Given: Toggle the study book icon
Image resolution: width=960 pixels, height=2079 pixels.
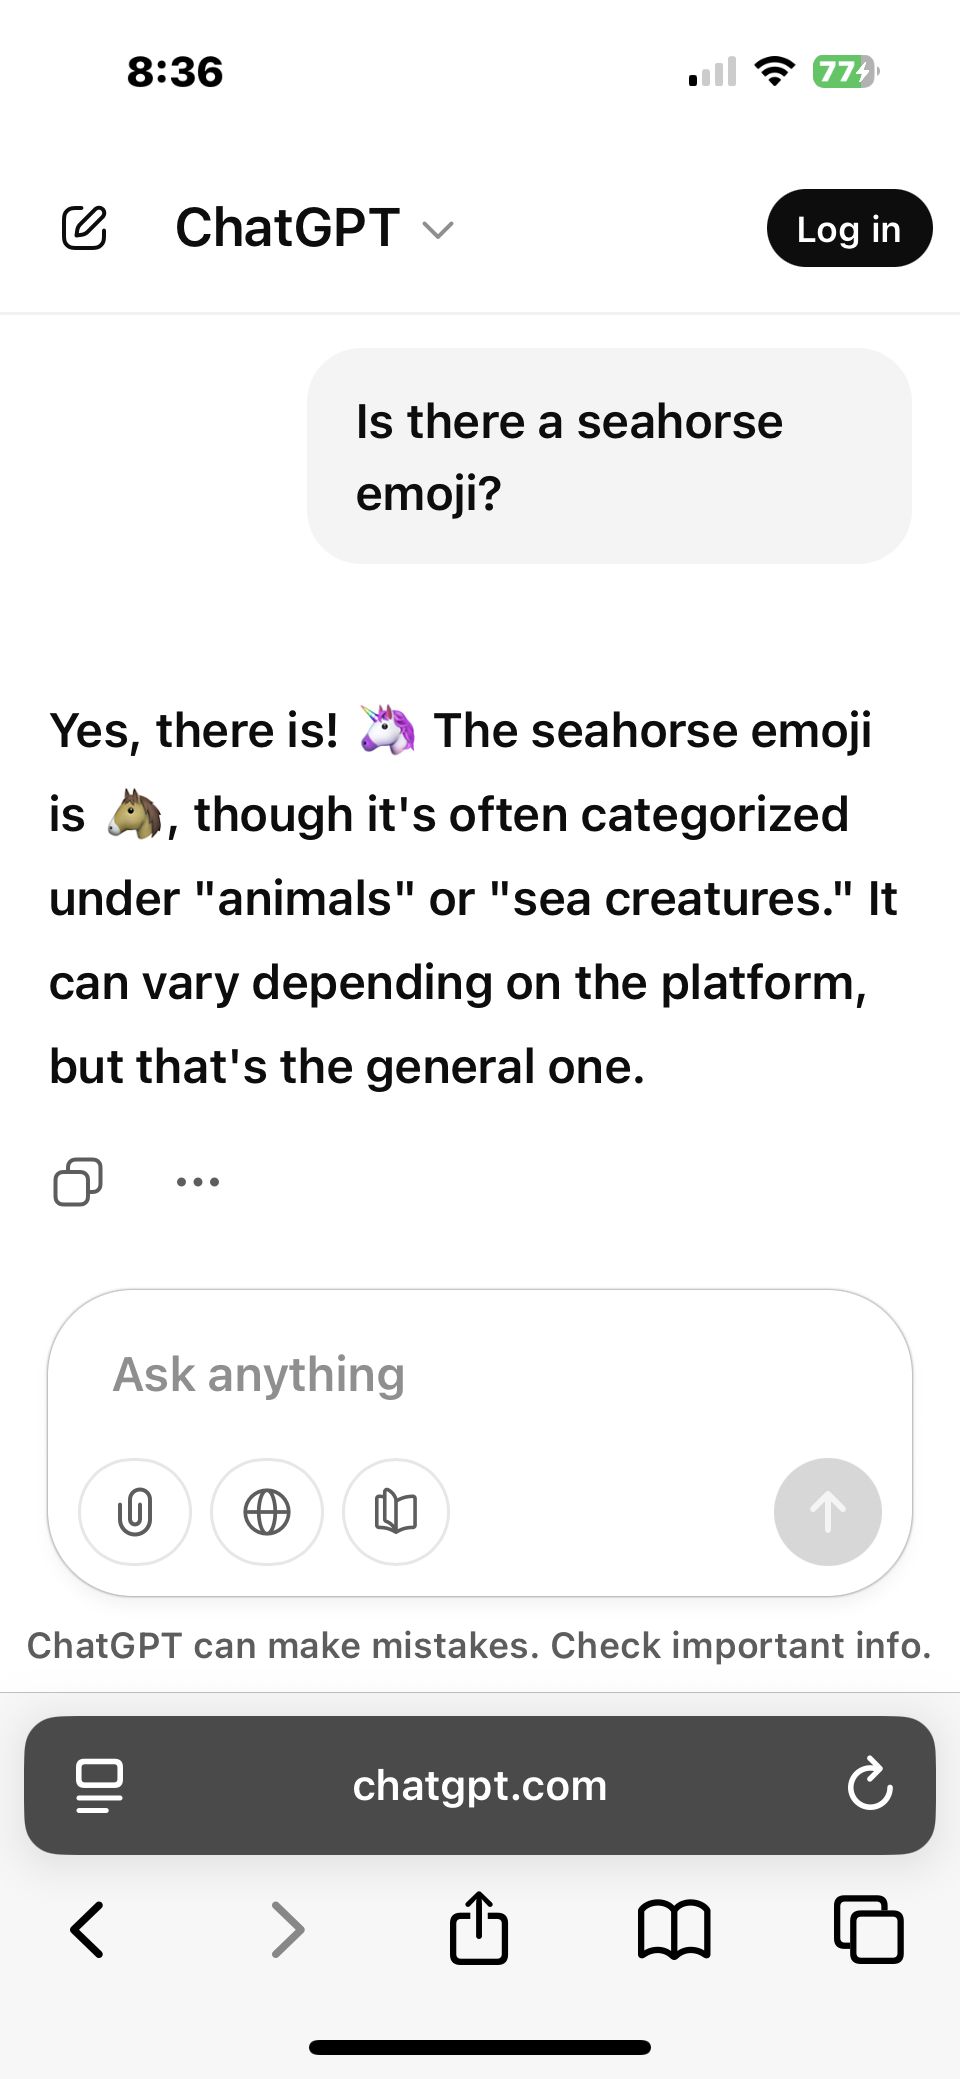Looking at the screenshot, I should (x=396, y=1512).
